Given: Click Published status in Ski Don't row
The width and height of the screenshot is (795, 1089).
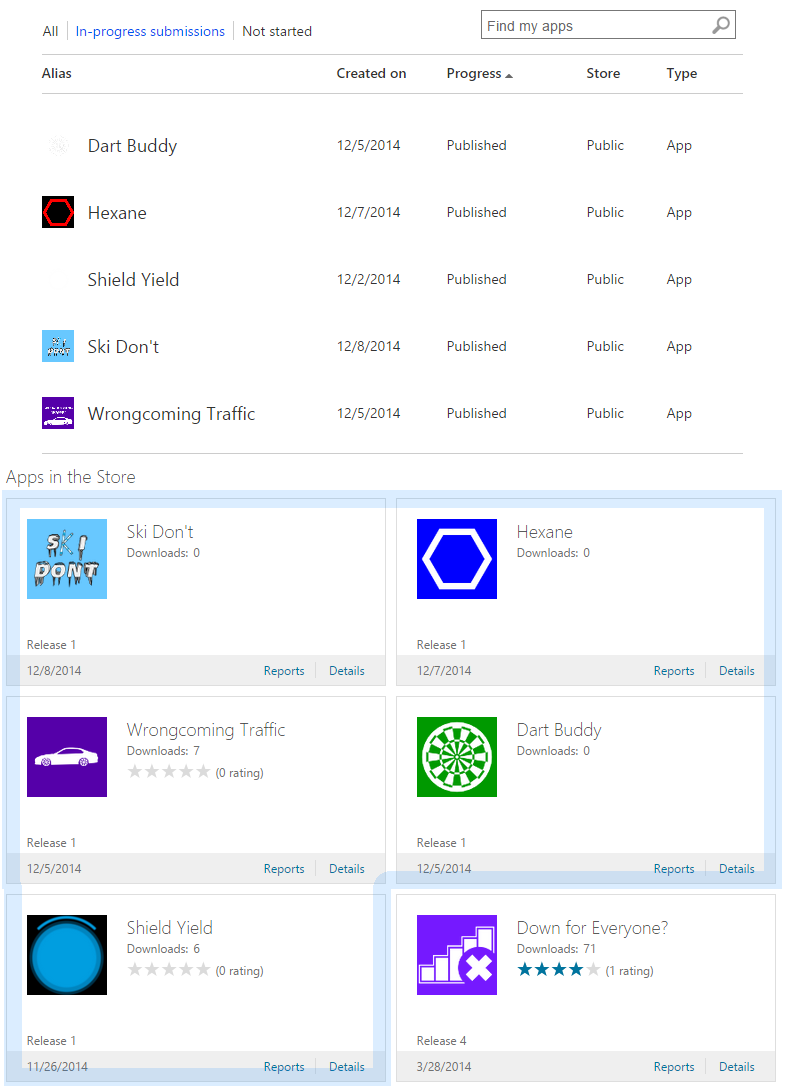Looking at the screenshot, I should coord(476,347).
